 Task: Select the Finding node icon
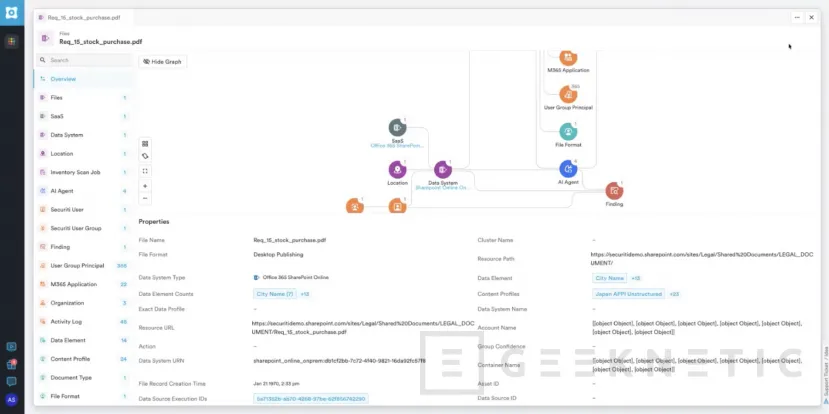(614, 191)
